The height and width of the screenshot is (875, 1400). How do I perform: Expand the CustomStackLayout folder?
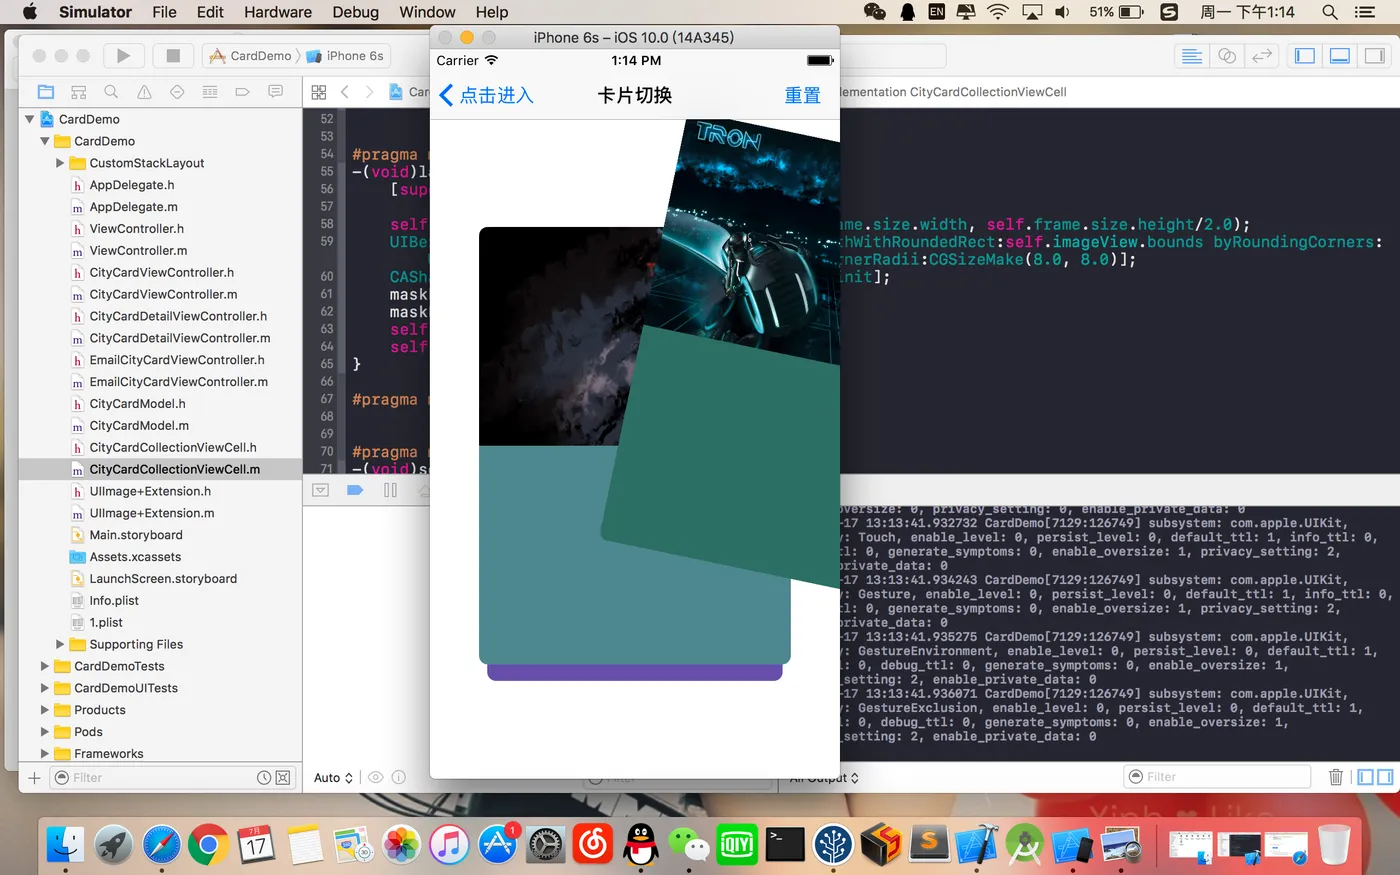60,163
